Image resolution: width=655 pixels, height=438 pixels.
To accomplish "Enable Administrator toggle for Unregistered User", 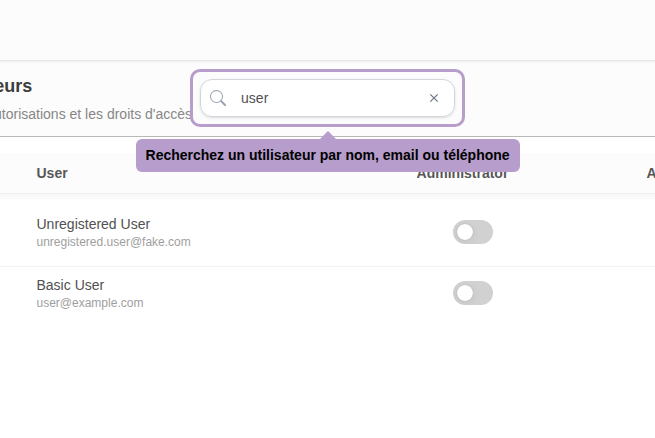I will click(x=472, y=232).
